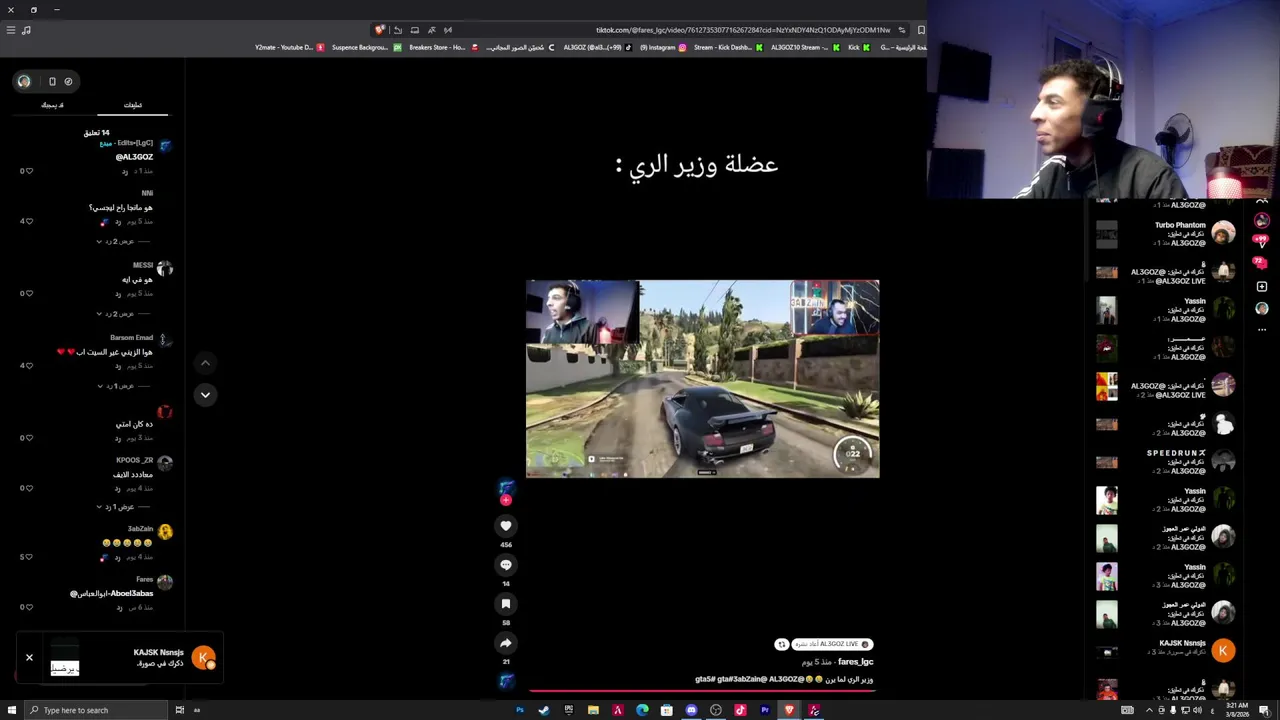
Task: Share the video using arrow icon
Action: pyautogui.click(x=506, y=643)
